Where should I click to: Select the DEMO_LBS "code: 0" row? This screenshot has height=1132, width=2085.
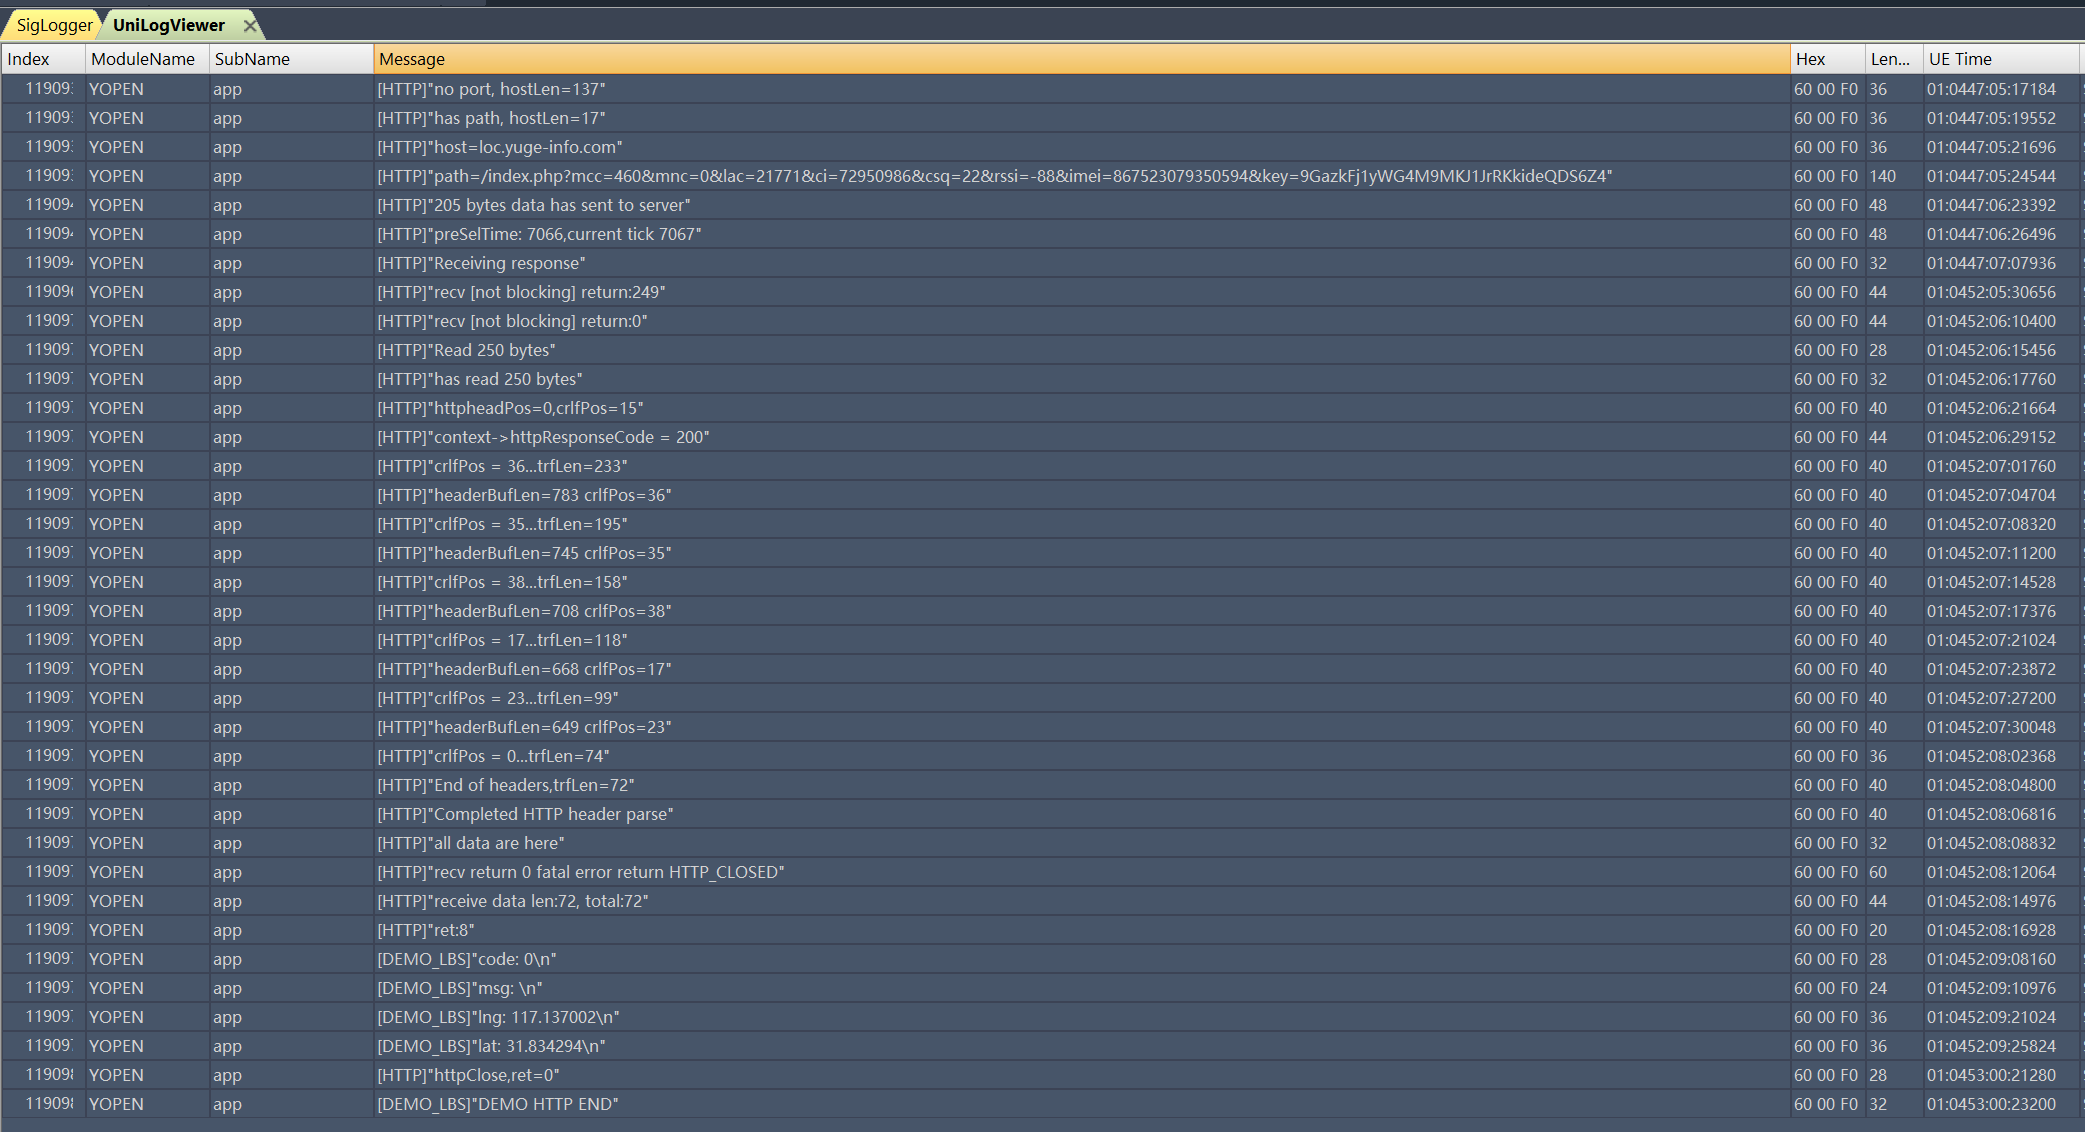tap(1040, 959)
